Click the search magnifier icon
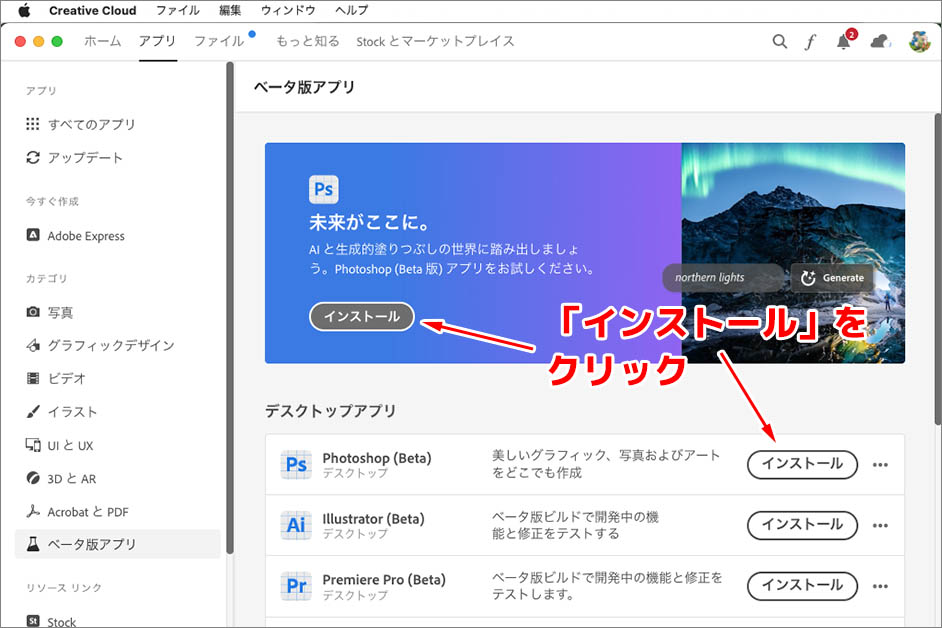Image resolution: width=942 pixels, height=628 pixels. tap(780, 42)
